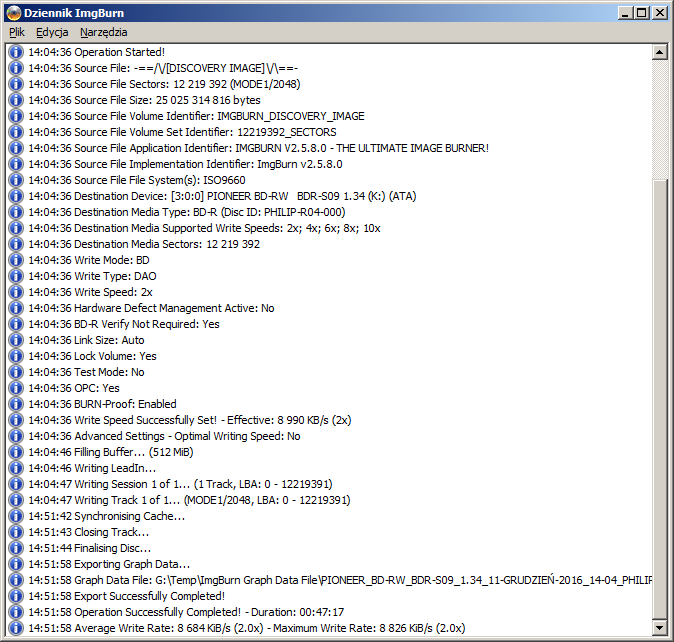Image resolution: width=674 pixels, height=642 pixels.
Task: Click info icon beside Write Speed: 2x
Action: [15, 292]
